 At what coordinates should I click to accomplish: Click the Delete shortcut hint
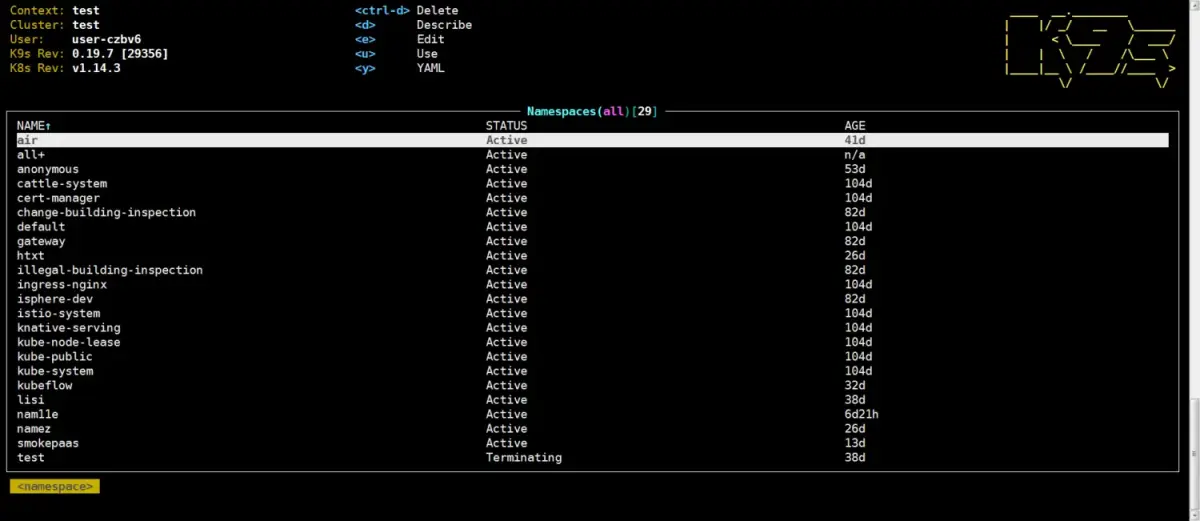437,10
